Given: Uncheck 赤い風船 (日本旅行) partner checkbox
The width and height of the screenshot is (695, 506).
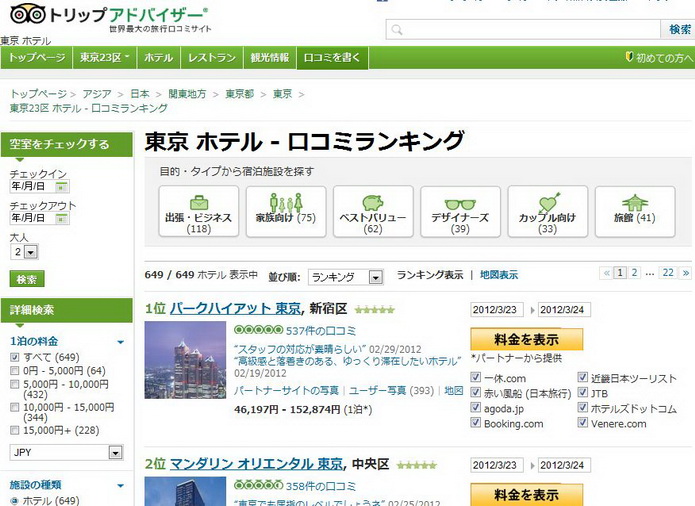Looking at the screenshot, I should pos(476,393).
